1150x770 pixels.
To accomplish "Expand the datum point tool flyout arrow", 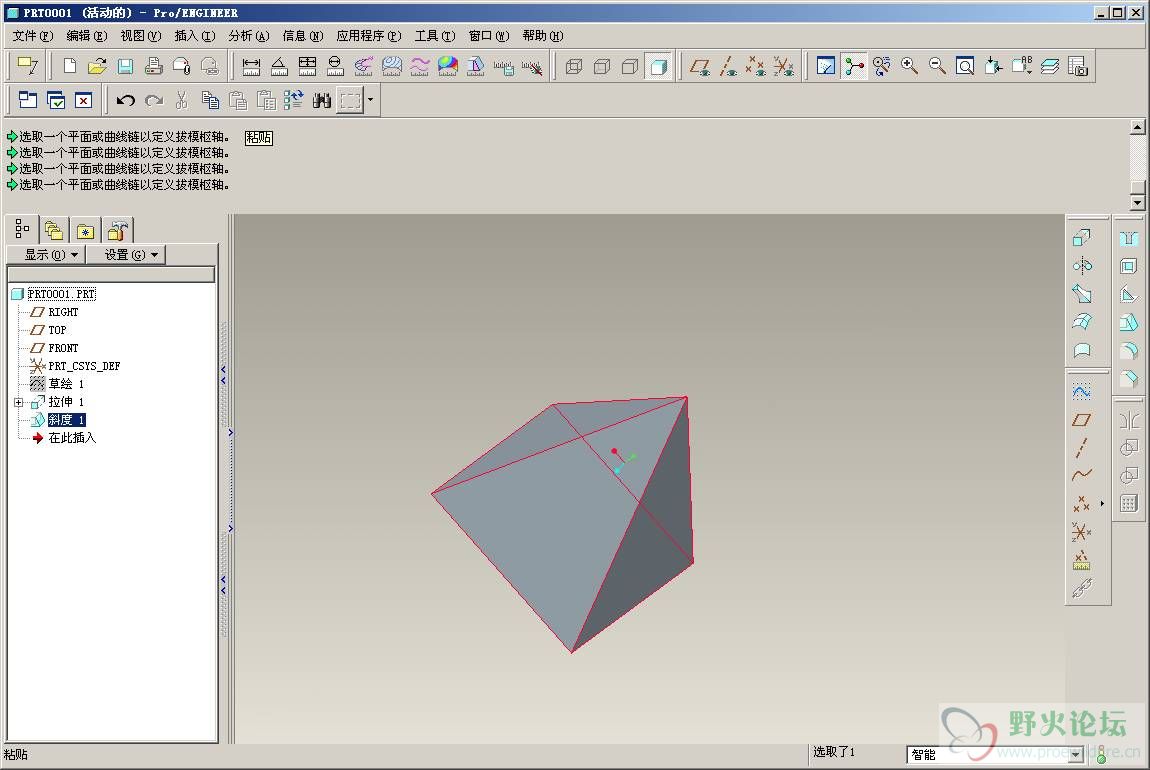I will click(1102, 504).
